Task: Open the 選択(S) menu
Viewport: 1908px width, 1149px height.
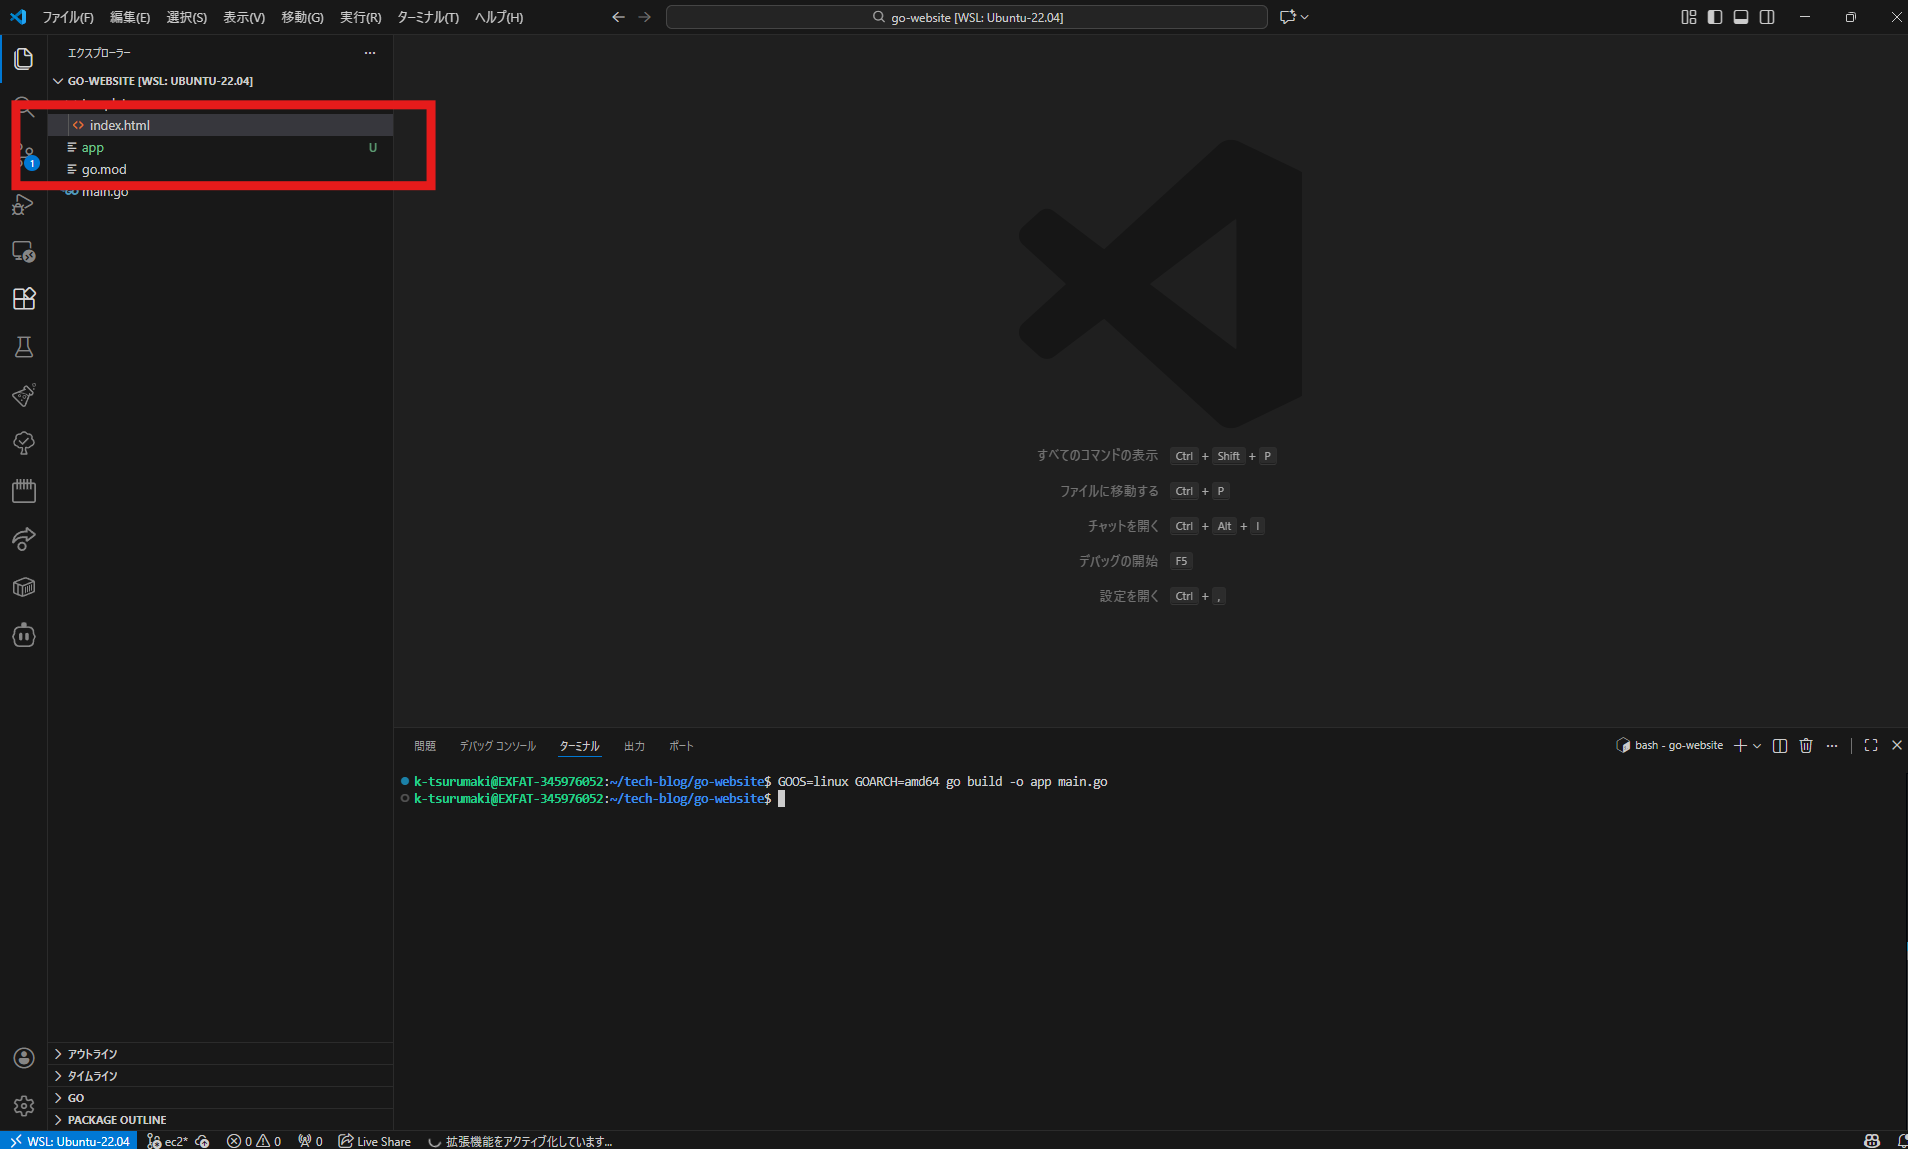Action: 187,17
